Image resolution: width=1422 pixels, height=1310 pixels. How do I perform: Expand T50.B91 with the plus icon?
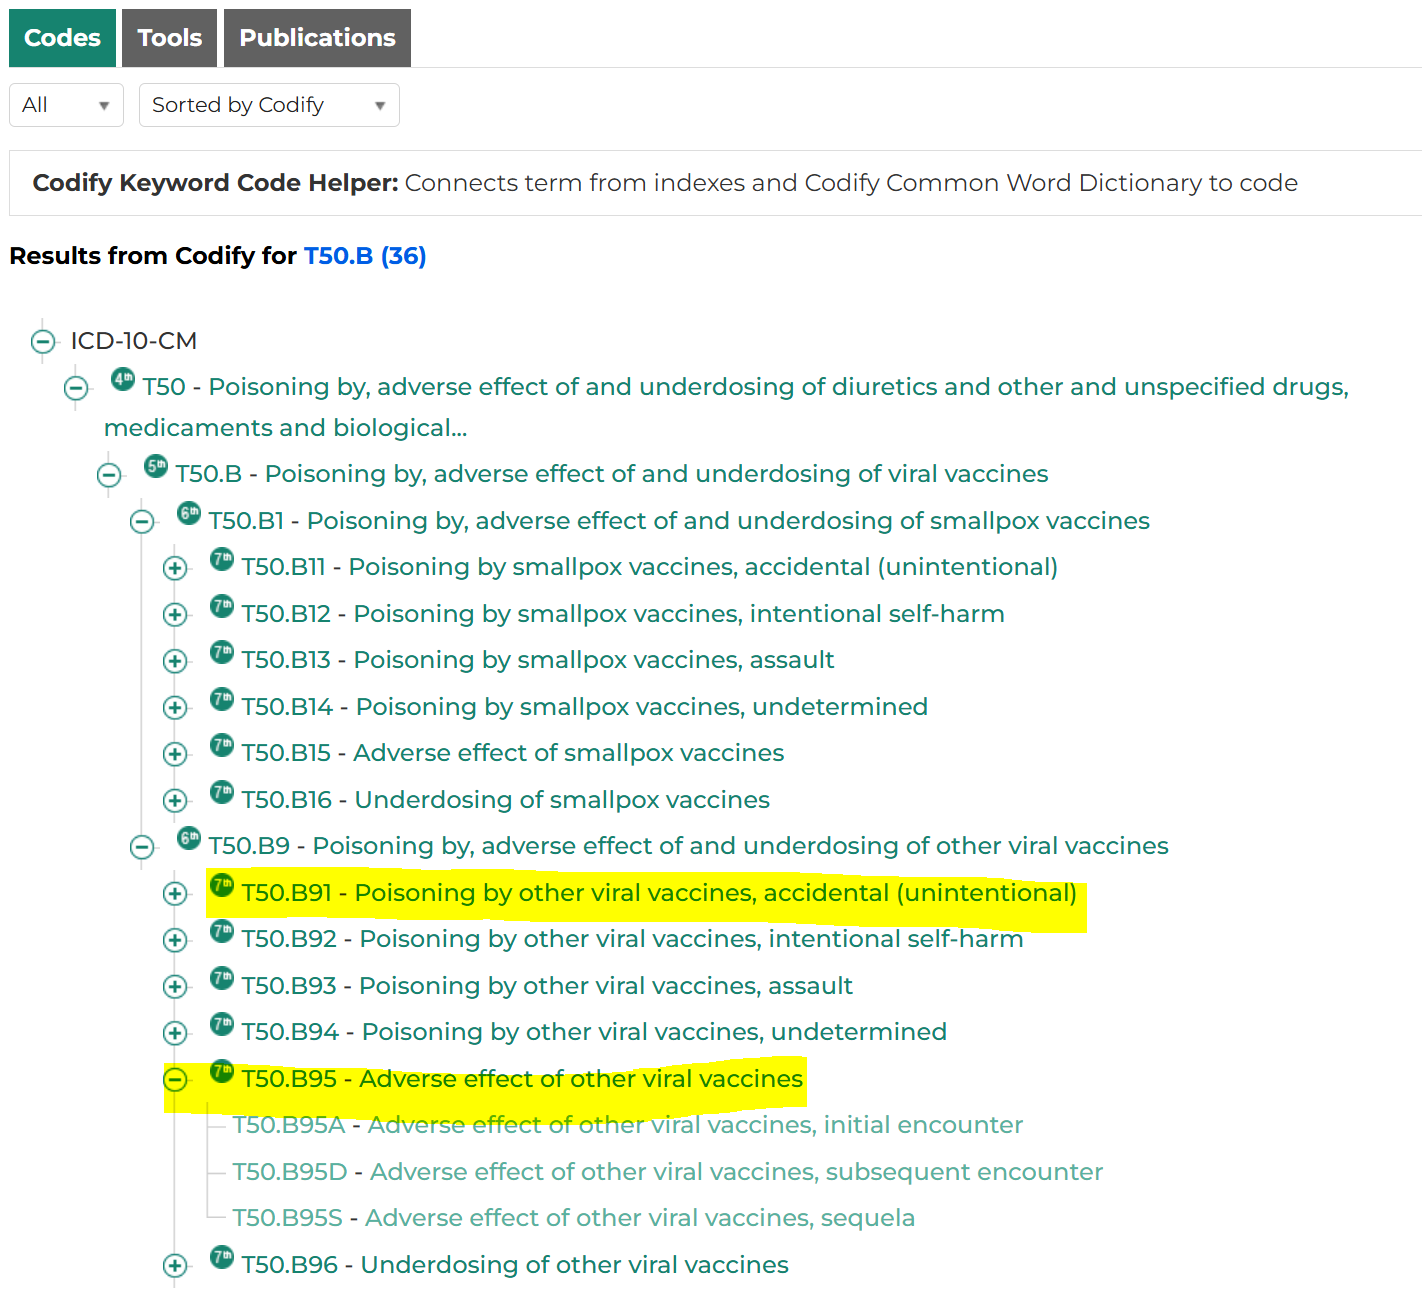pos(175,893)
